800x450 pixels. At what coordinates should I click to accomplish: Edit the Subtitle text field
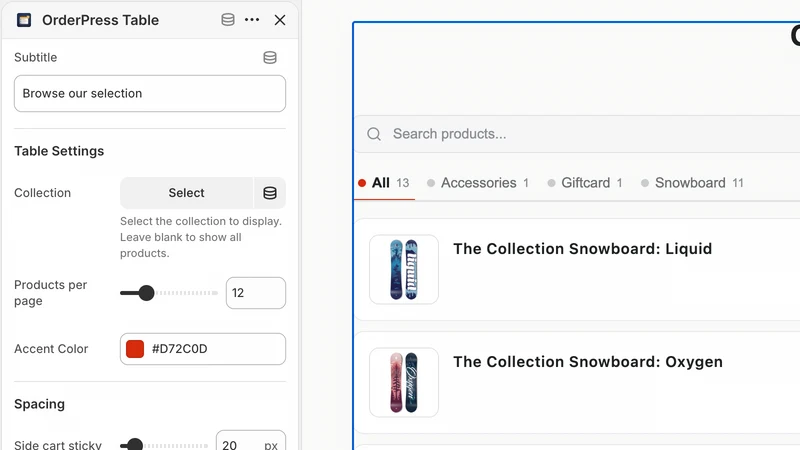pos(150,93)
